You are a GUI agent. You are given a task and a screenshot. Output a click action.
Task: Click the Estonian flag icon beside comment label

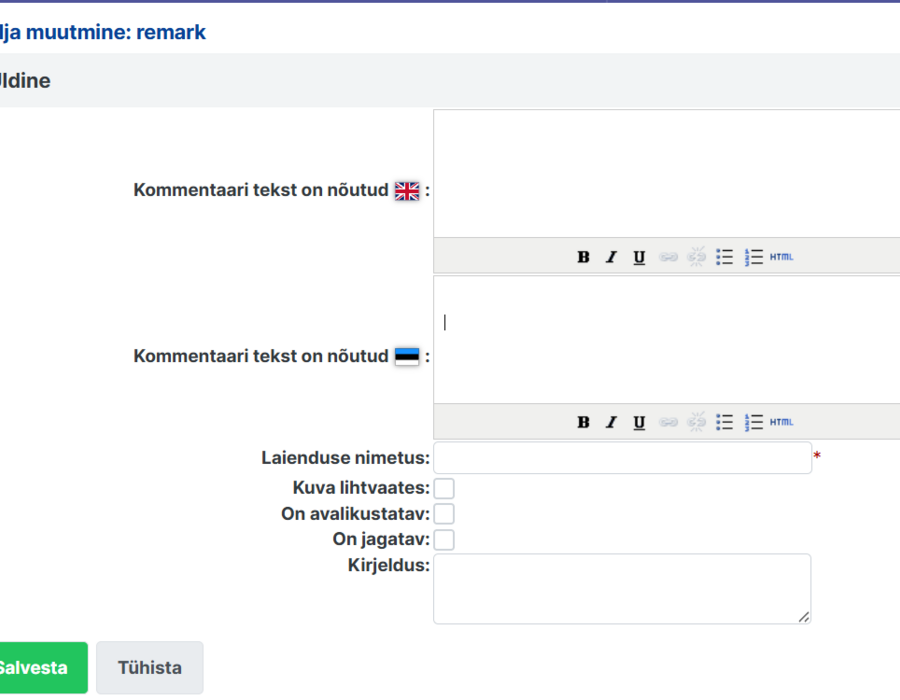407,356
